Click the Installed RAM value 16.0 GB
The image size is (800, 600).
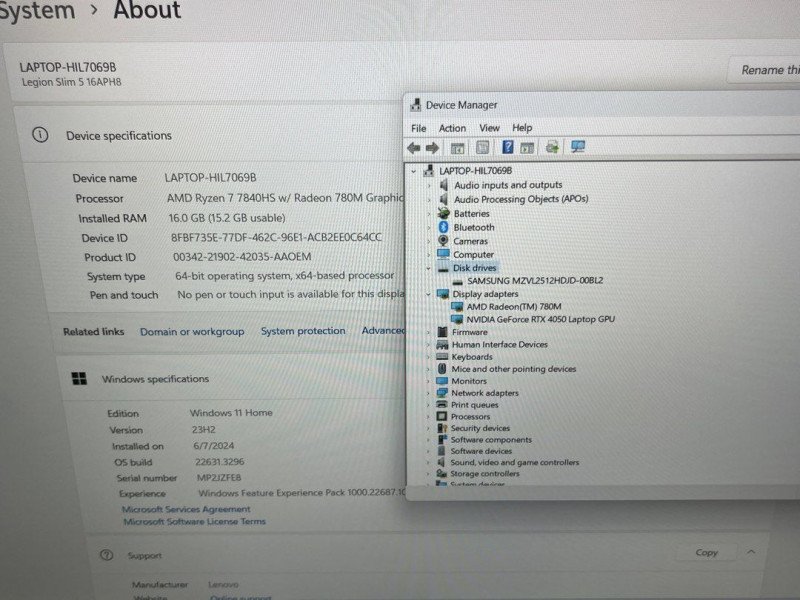pyautogui.click(x=227, y=218)
